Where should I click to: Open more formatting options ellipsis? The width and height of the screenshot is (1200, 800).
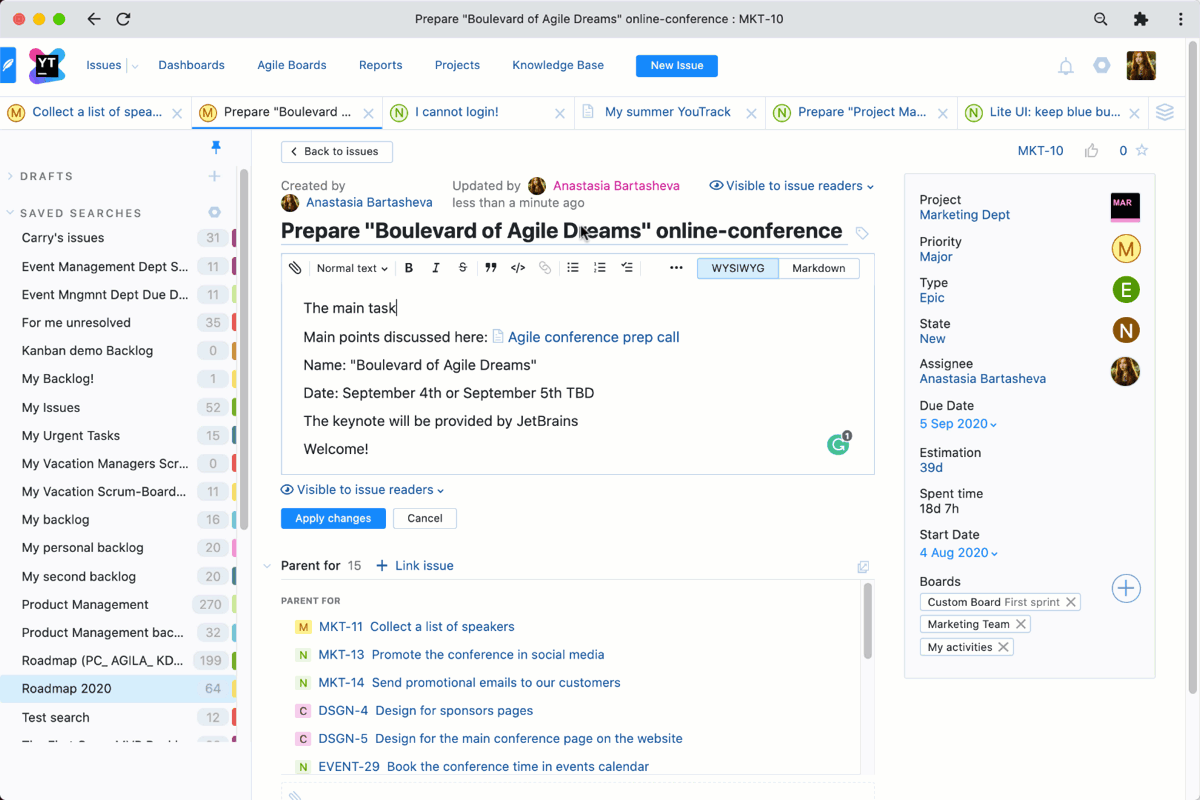(676, 268)
